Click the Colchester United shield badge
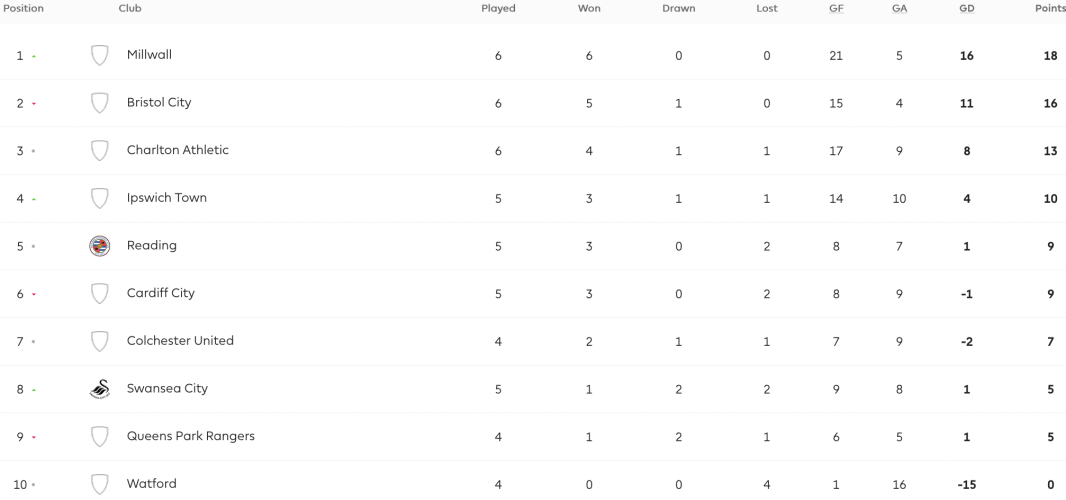This screenshot has height=500, width=1066. pos(100,341)
